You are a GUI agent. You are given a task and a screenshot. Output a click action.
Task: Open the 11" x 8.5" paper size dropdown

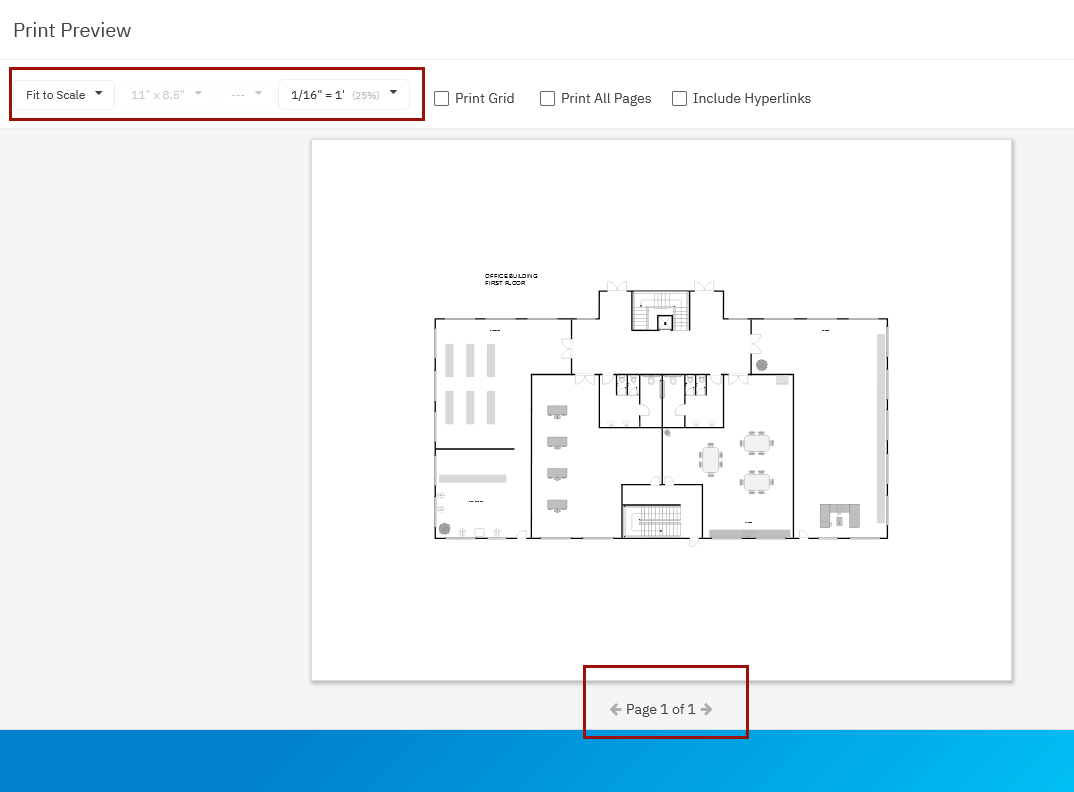tap(166, 95)
